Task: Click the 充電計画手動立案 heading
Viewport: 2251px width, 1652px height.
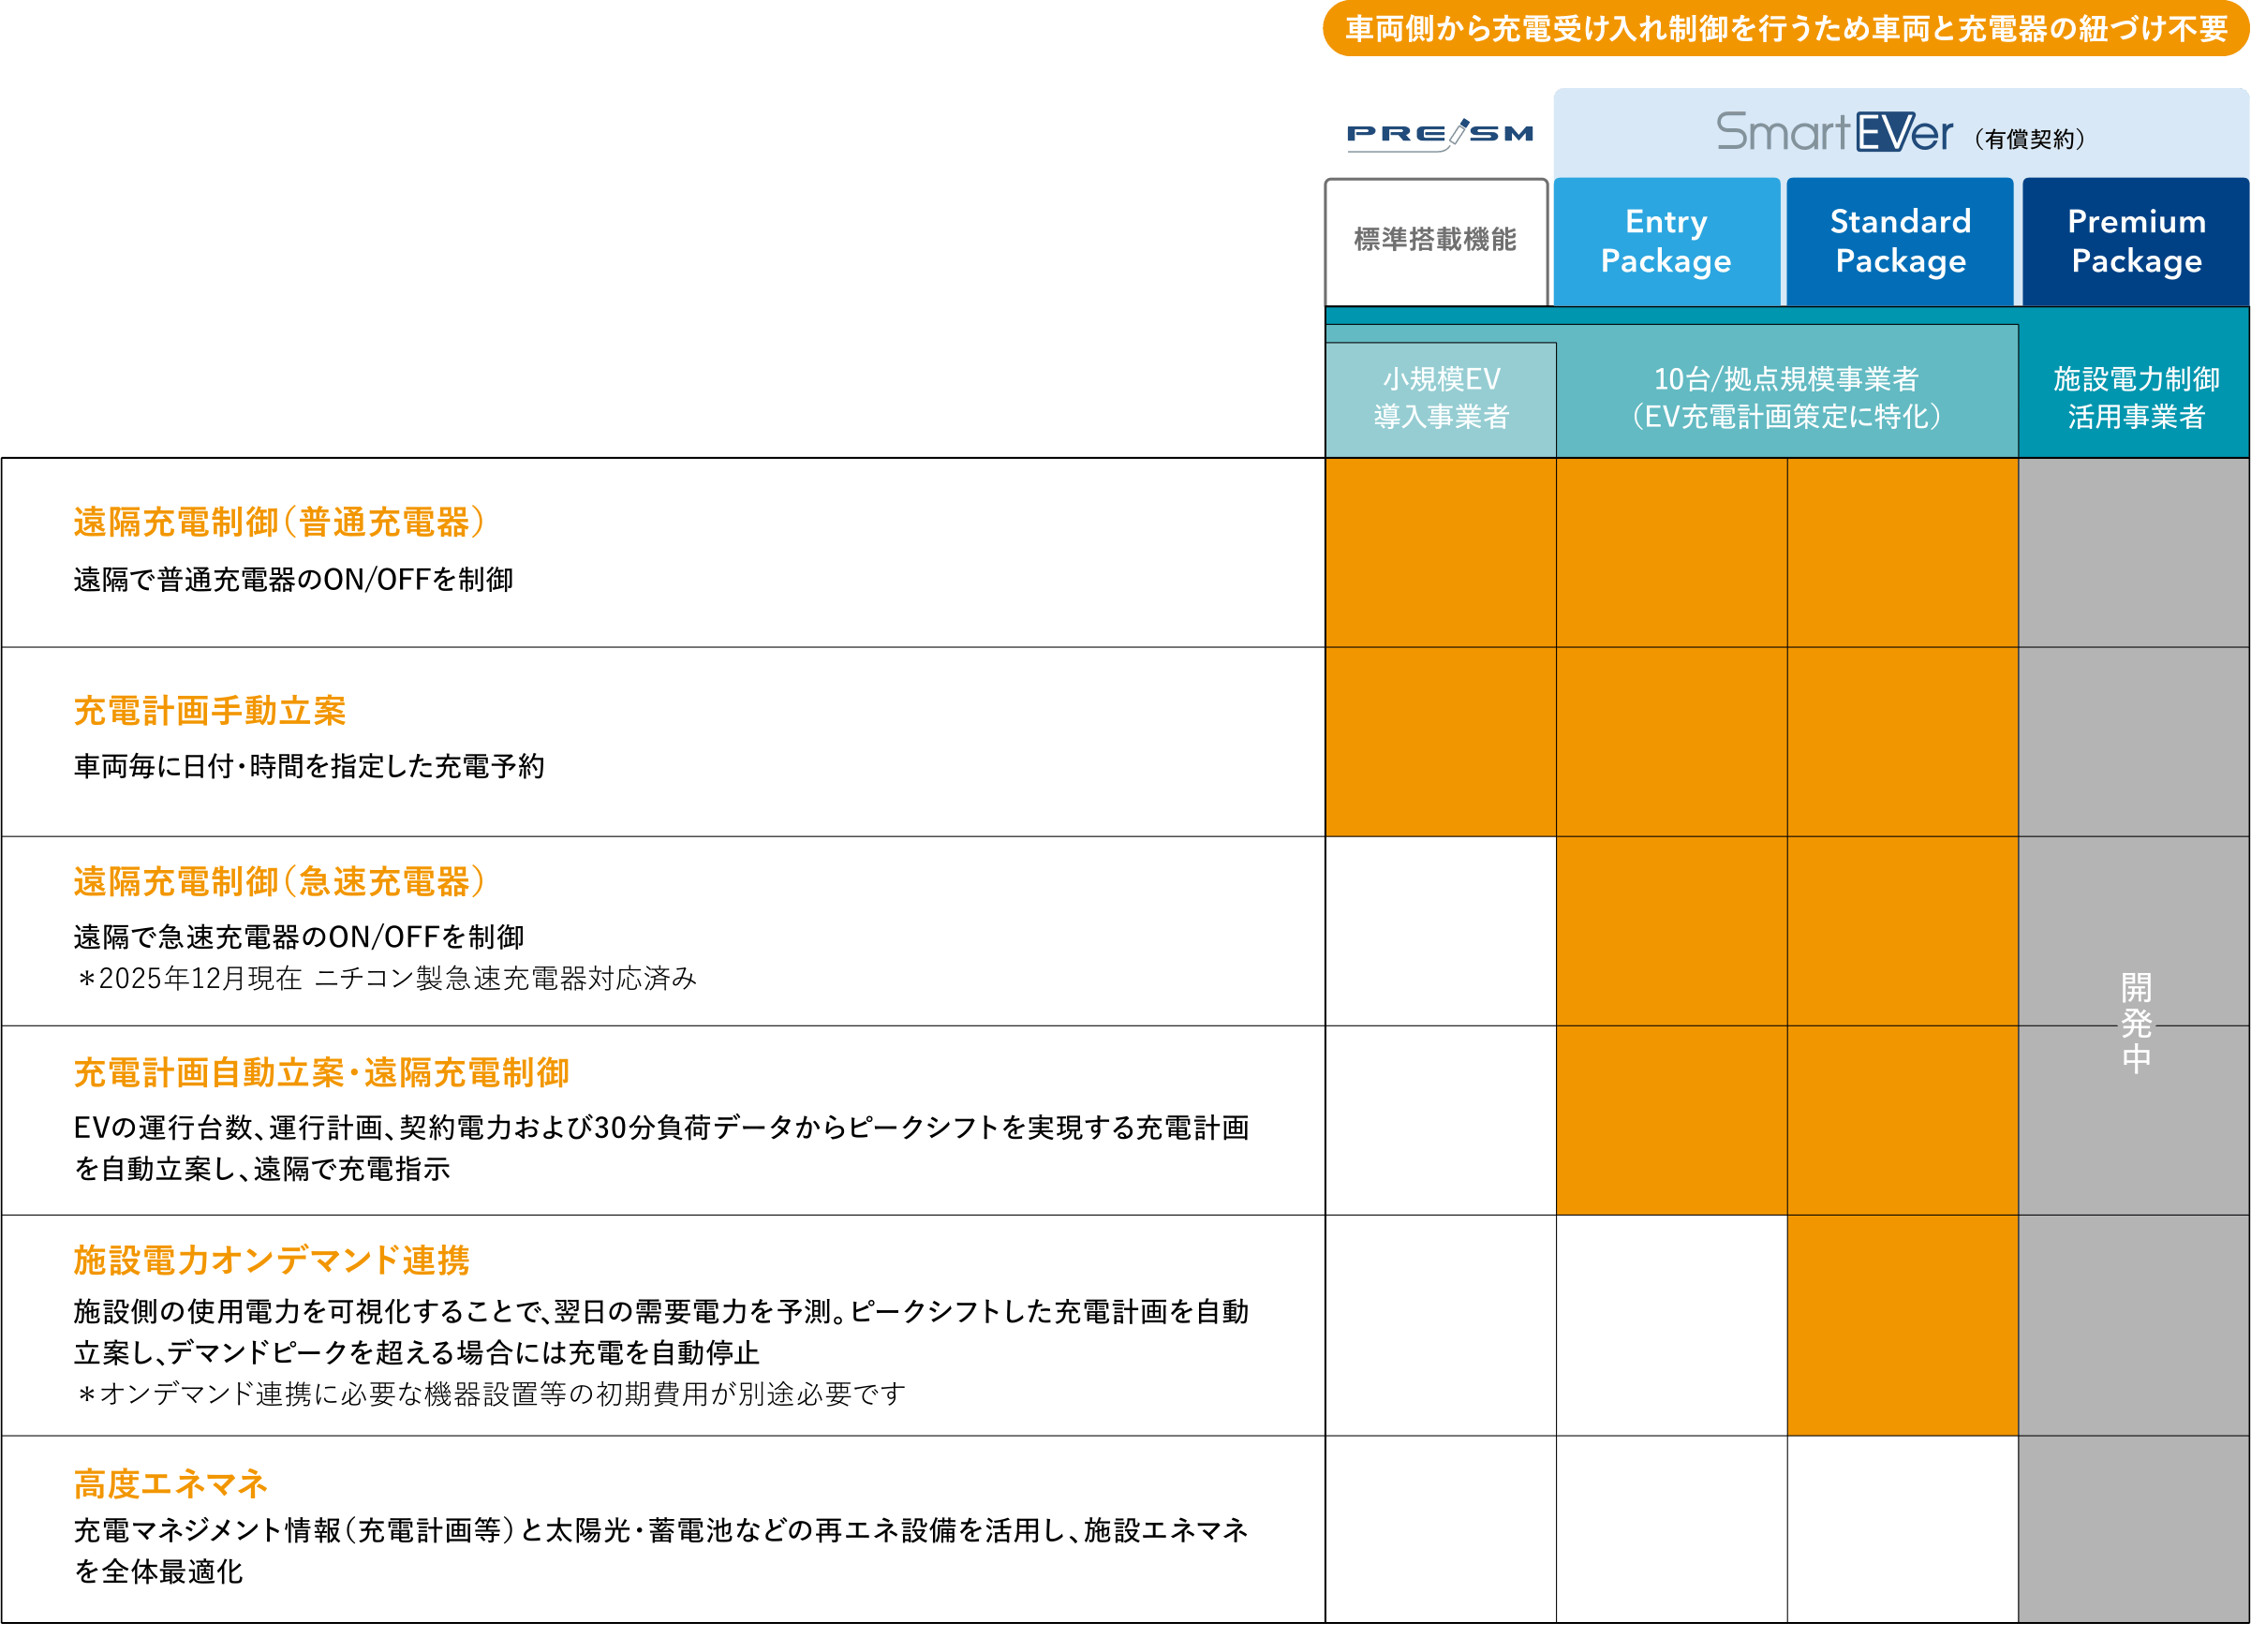Action: click(210, 711)
